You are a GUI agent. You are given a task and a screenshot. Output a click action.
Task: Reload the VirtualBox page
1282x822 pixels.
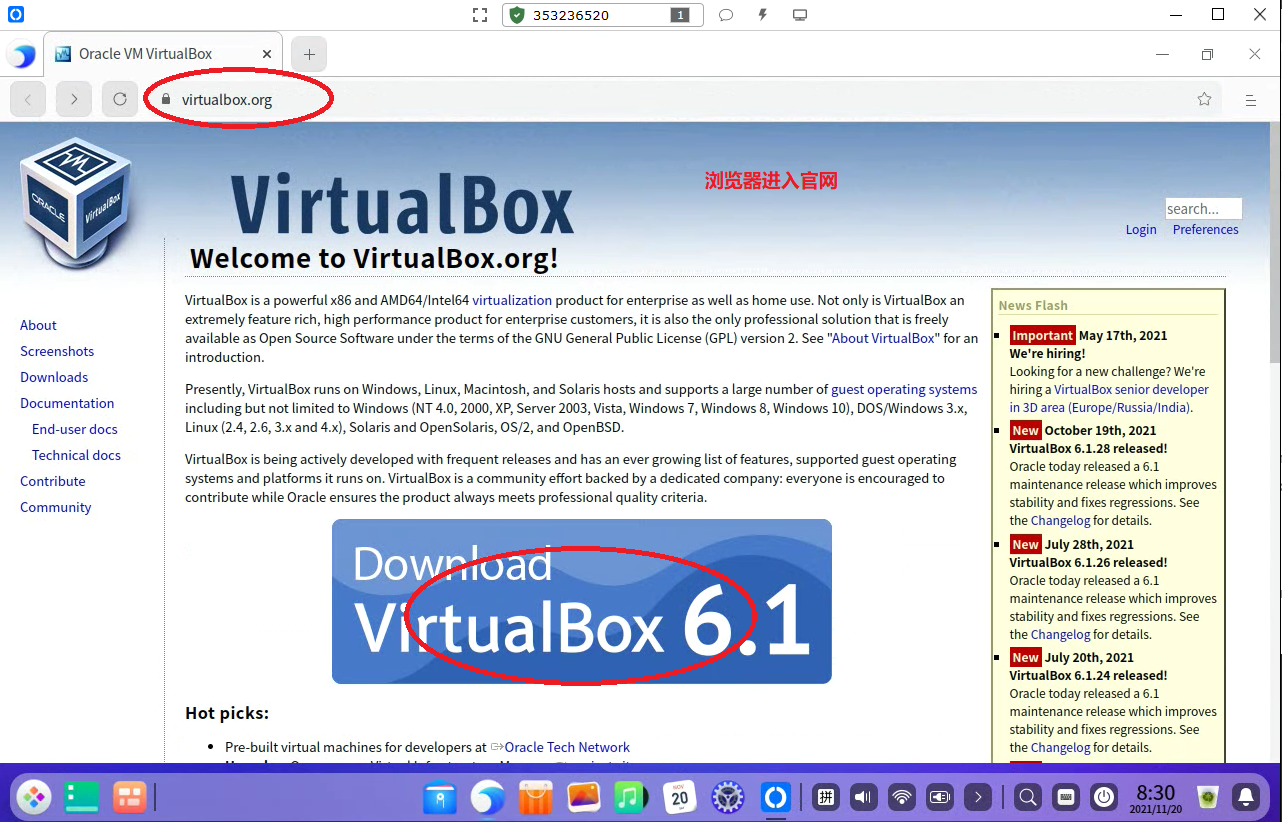120,99
